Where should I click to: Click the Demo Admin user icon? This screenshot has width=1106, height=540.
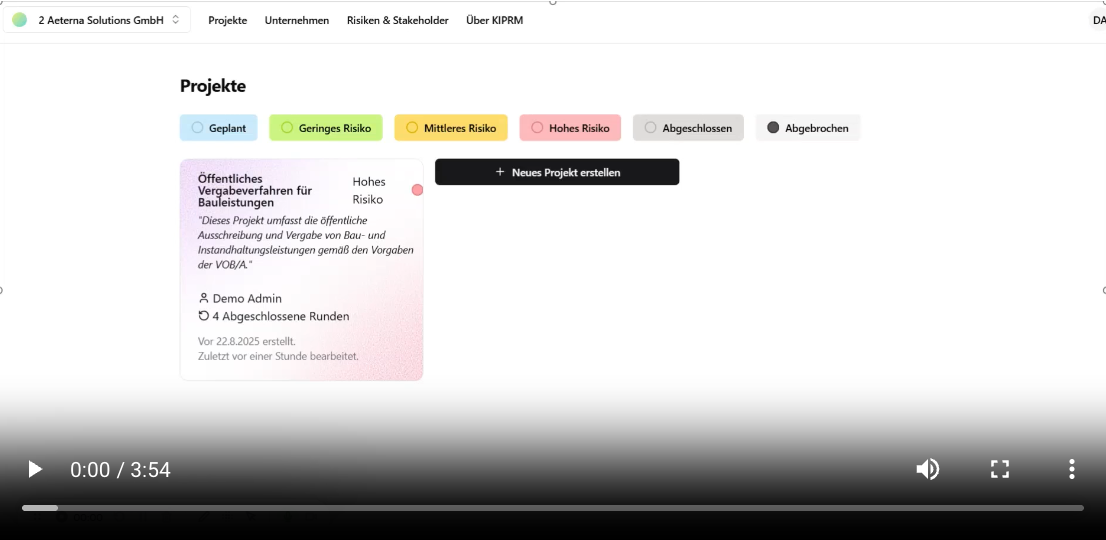[x=204, y=298]
